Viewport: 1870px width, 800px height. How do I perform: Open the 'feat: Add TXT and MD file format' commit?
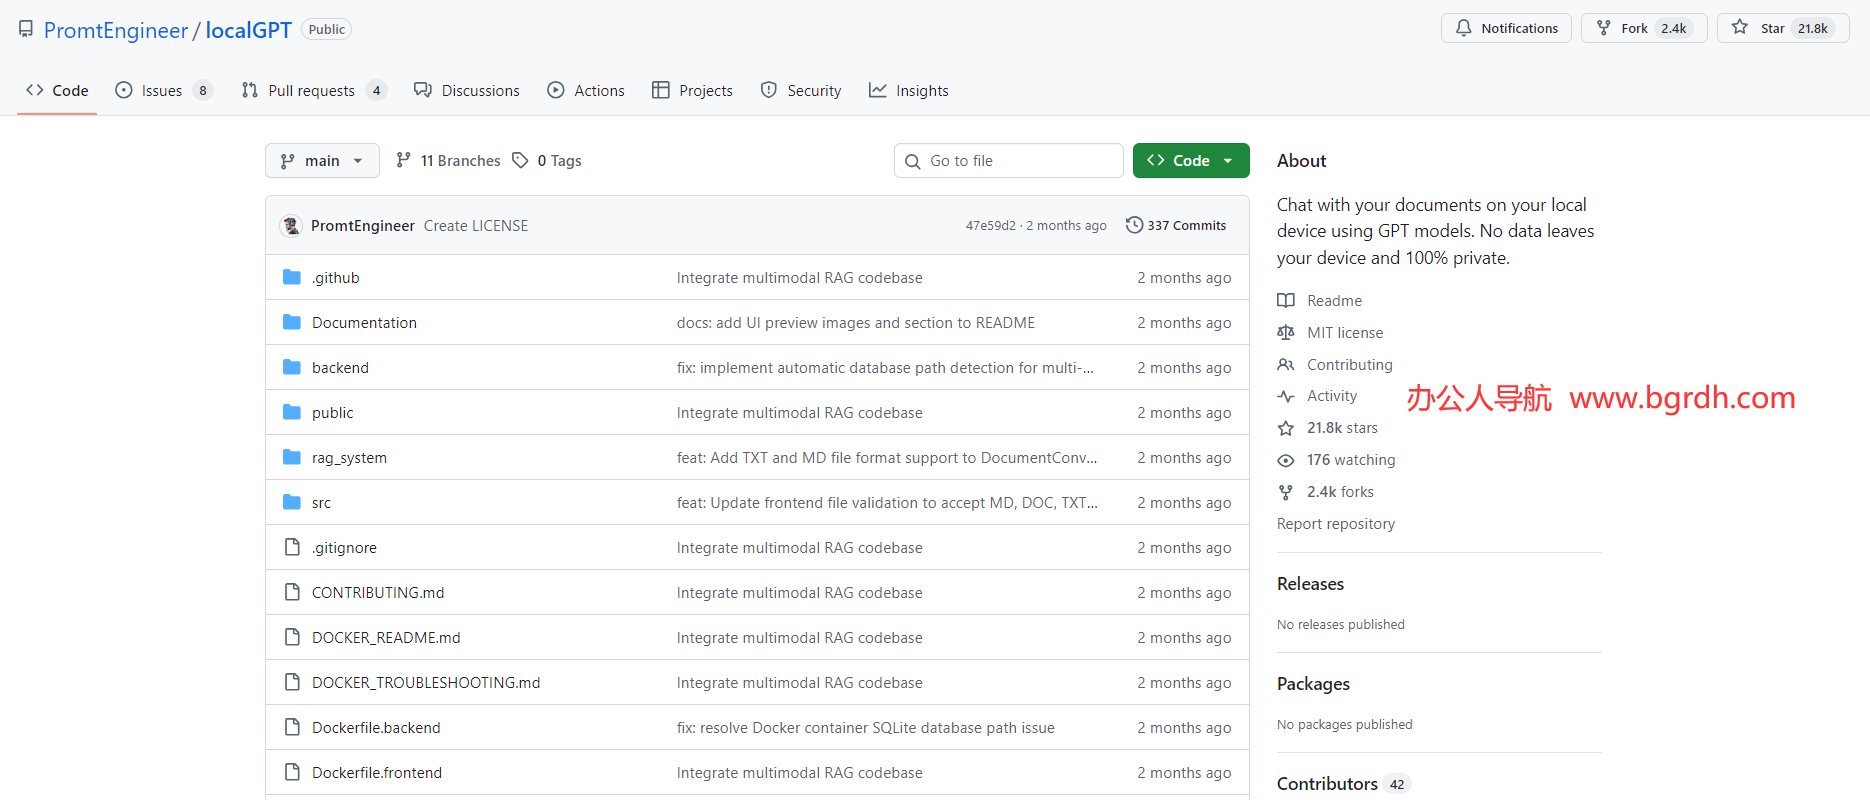click(887, 458)
